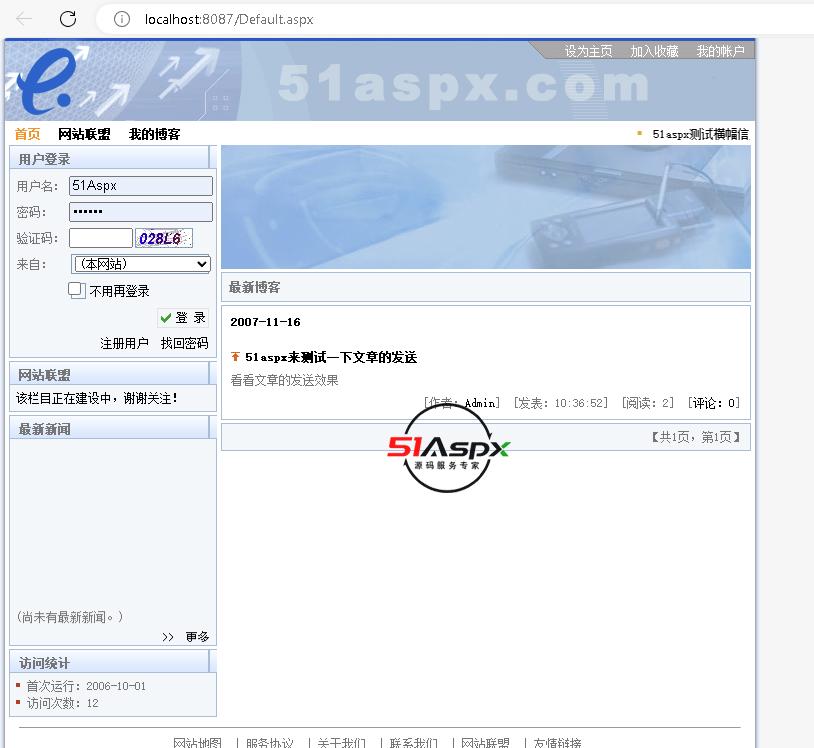The width and height of the screenshot is (814, 748).
Task: Open the footer 网站联盟 link
Action: coord(485,742)
